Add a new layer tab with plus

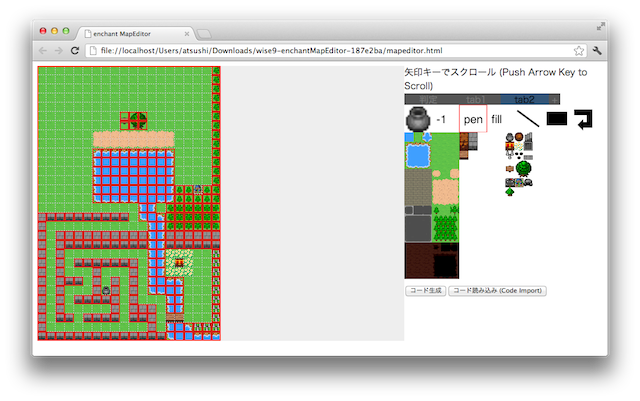coord(553,99)
